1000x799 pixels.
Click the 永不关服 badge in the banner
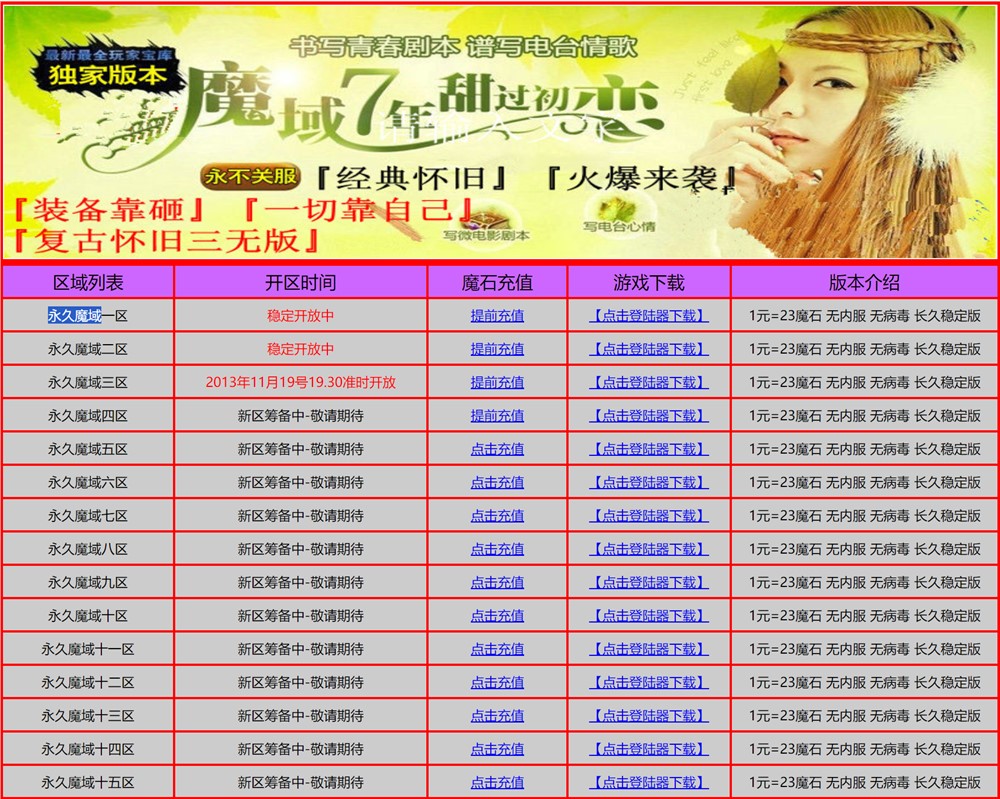point(251,177)
